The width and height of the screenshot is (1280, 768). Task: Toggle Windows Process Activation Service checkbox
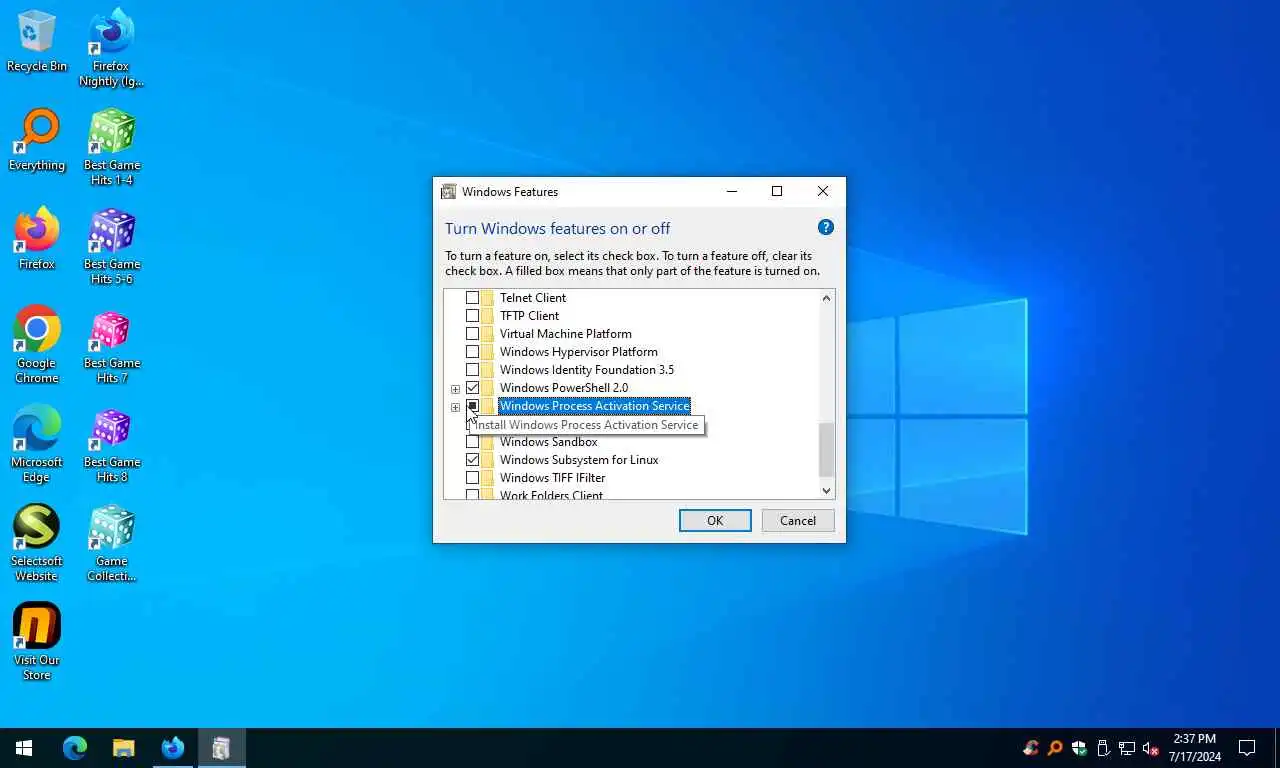(472, 406)
